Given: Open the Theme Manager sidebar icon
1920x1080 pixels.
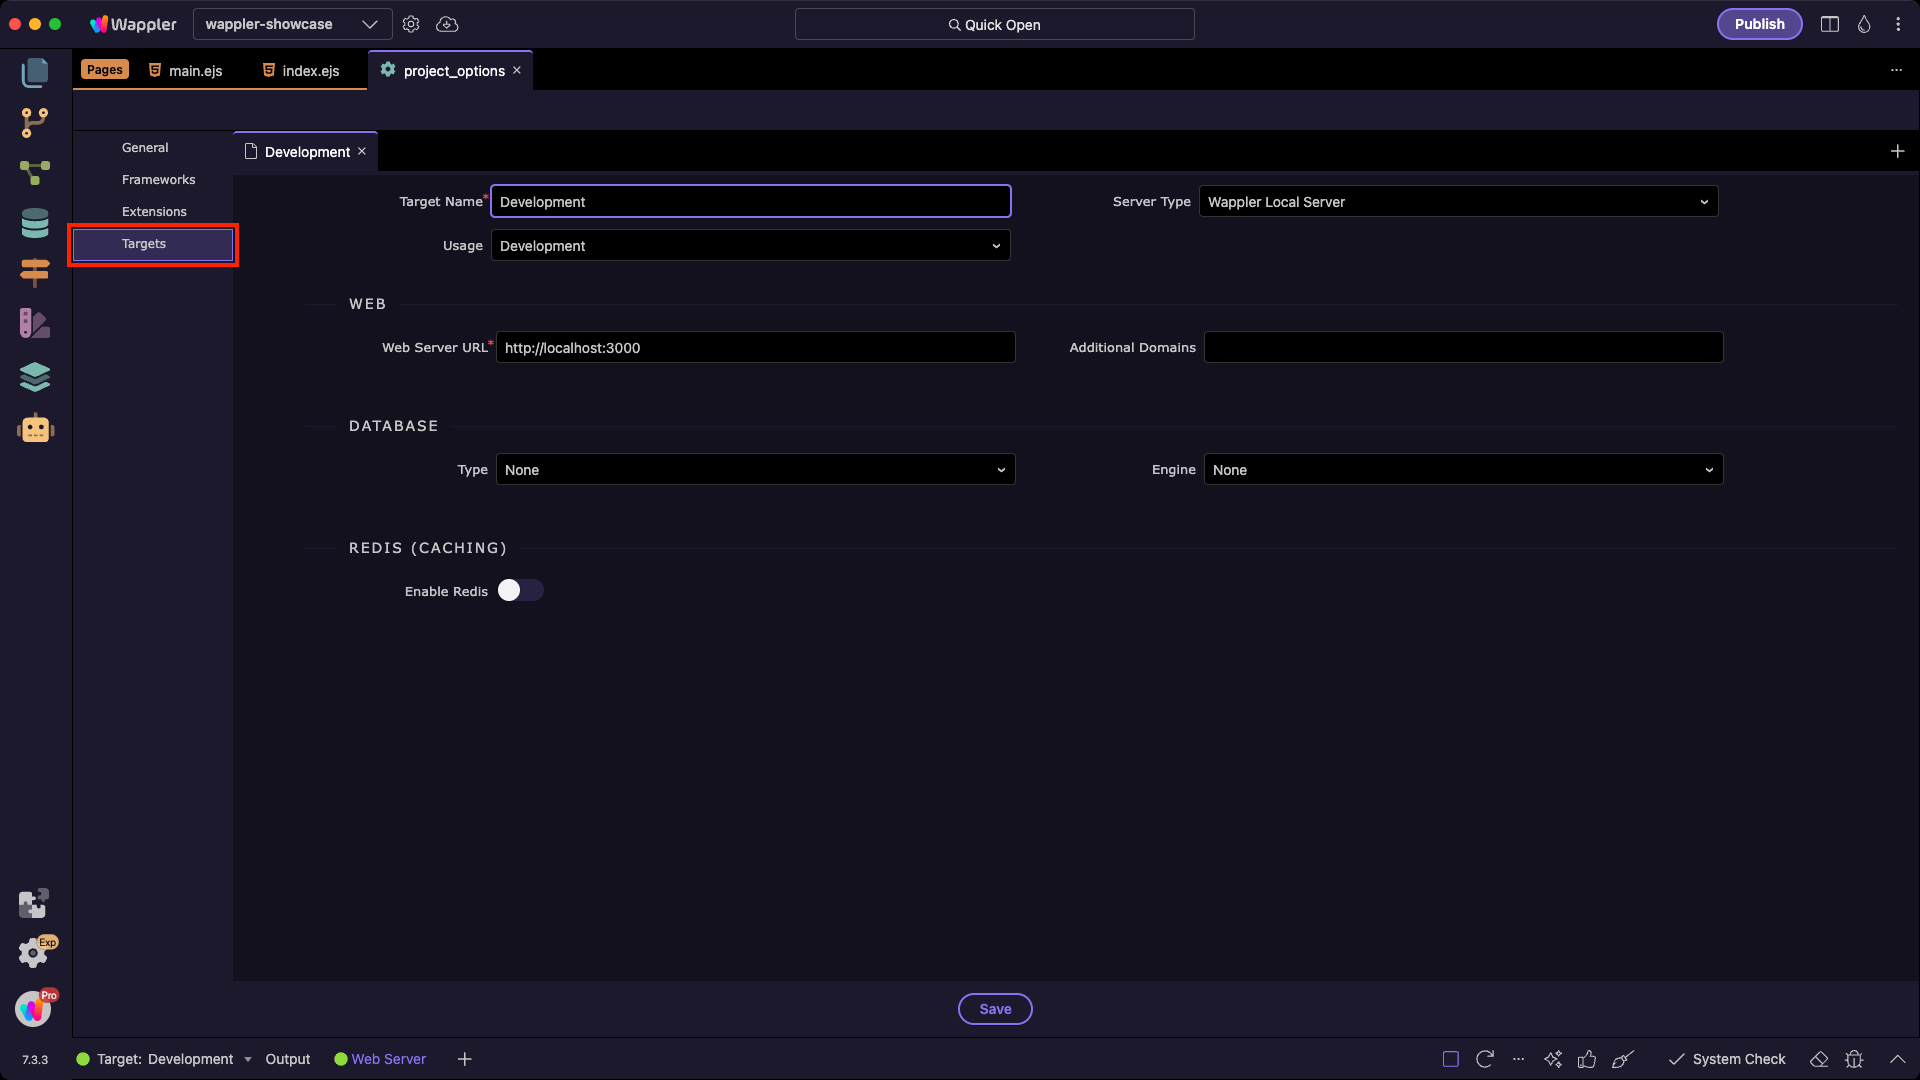Looking at the screenshot, I should [x=35, y=323].
